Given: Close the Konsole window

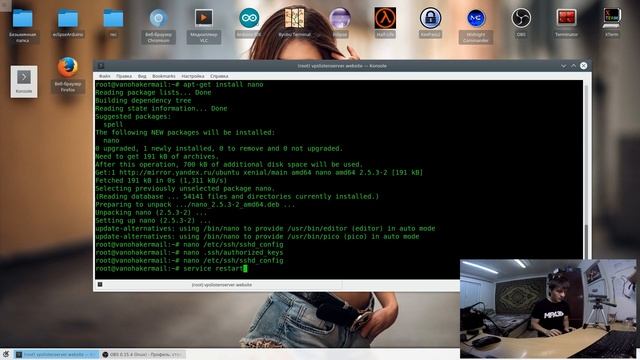Looking at the screenshot, I should (584, 66).
